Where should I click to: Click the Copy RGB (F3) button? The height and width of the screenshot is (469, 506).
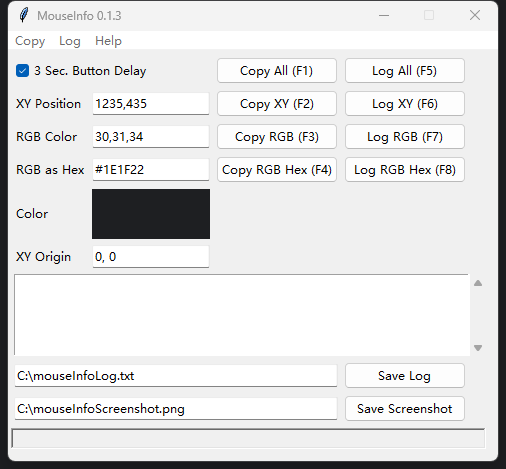point(277,137)
